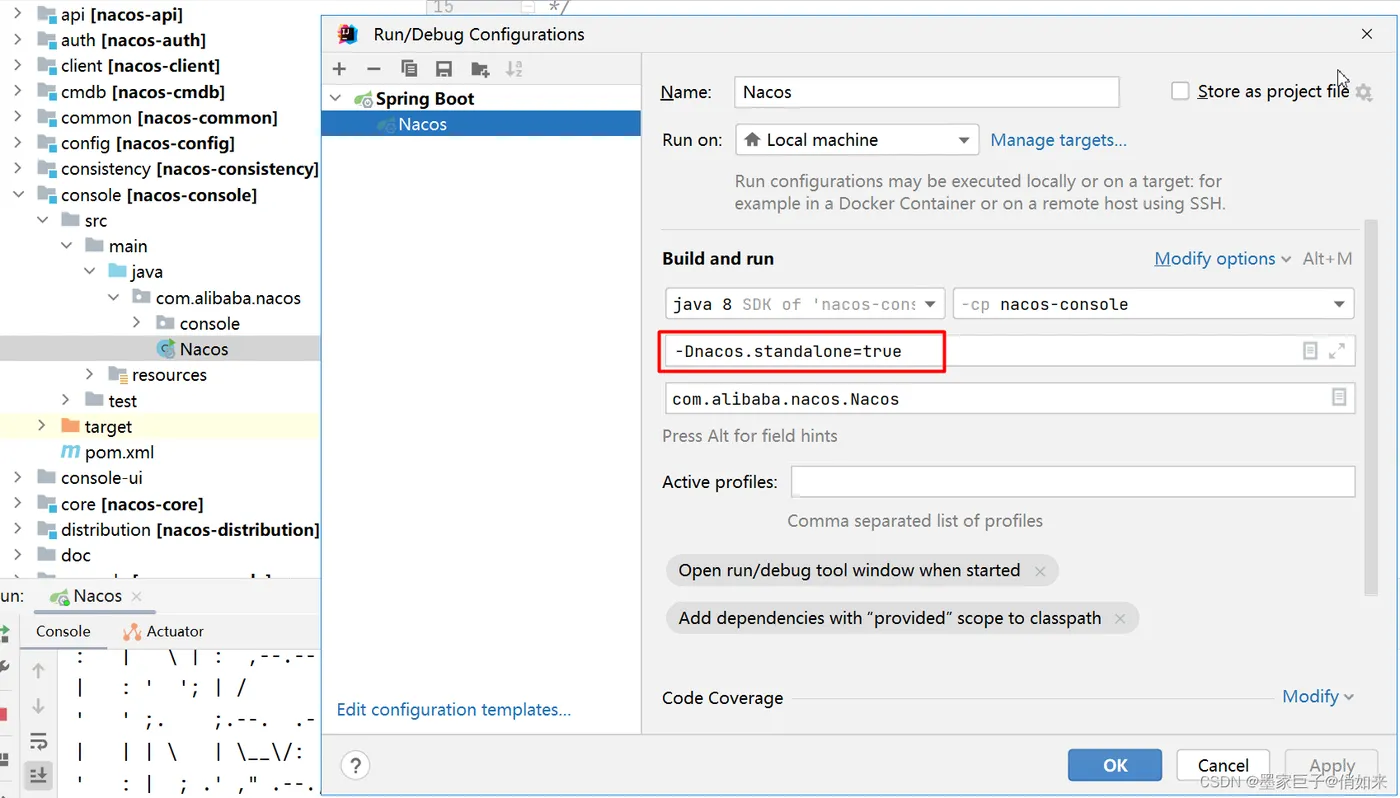The image size is (1400, 798).
Task: Click the Active profiles input field
Action: tap(1072, 482)
